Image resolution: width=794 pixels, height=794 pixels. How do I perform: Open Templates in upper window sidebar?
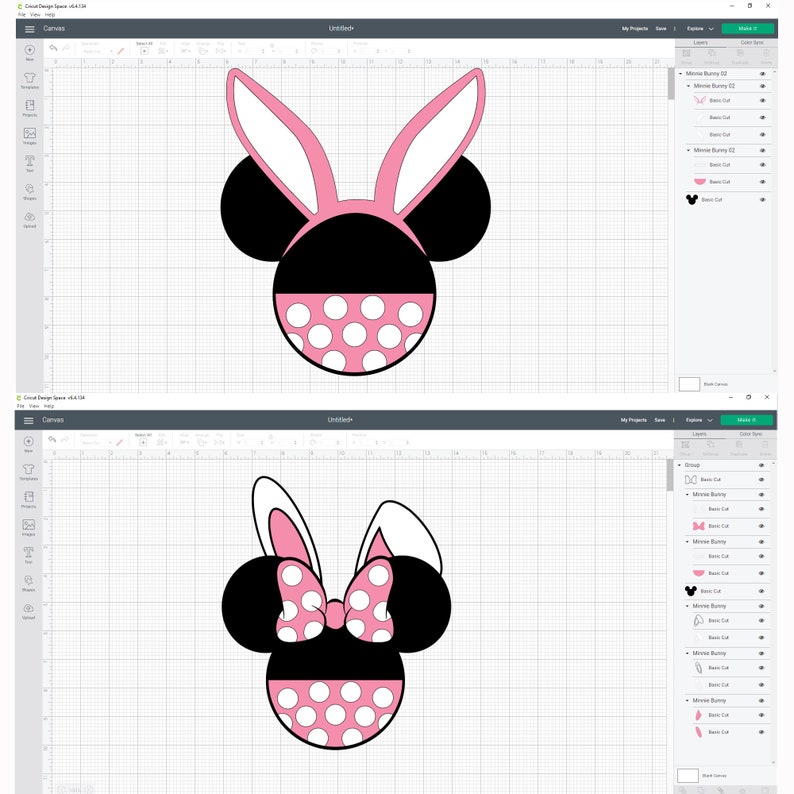point(29,78)
